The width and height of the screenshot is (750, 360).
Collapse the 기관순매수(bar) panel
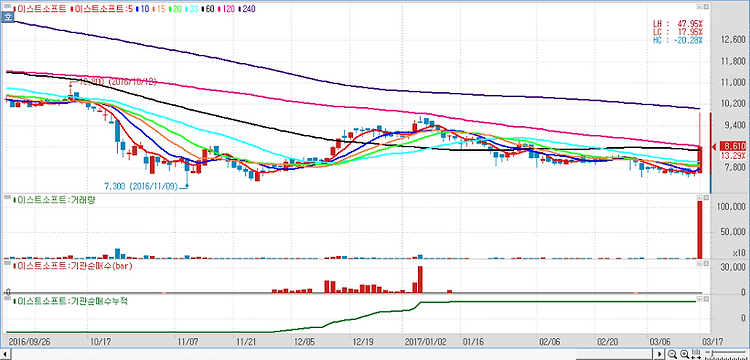pos(700,262)
